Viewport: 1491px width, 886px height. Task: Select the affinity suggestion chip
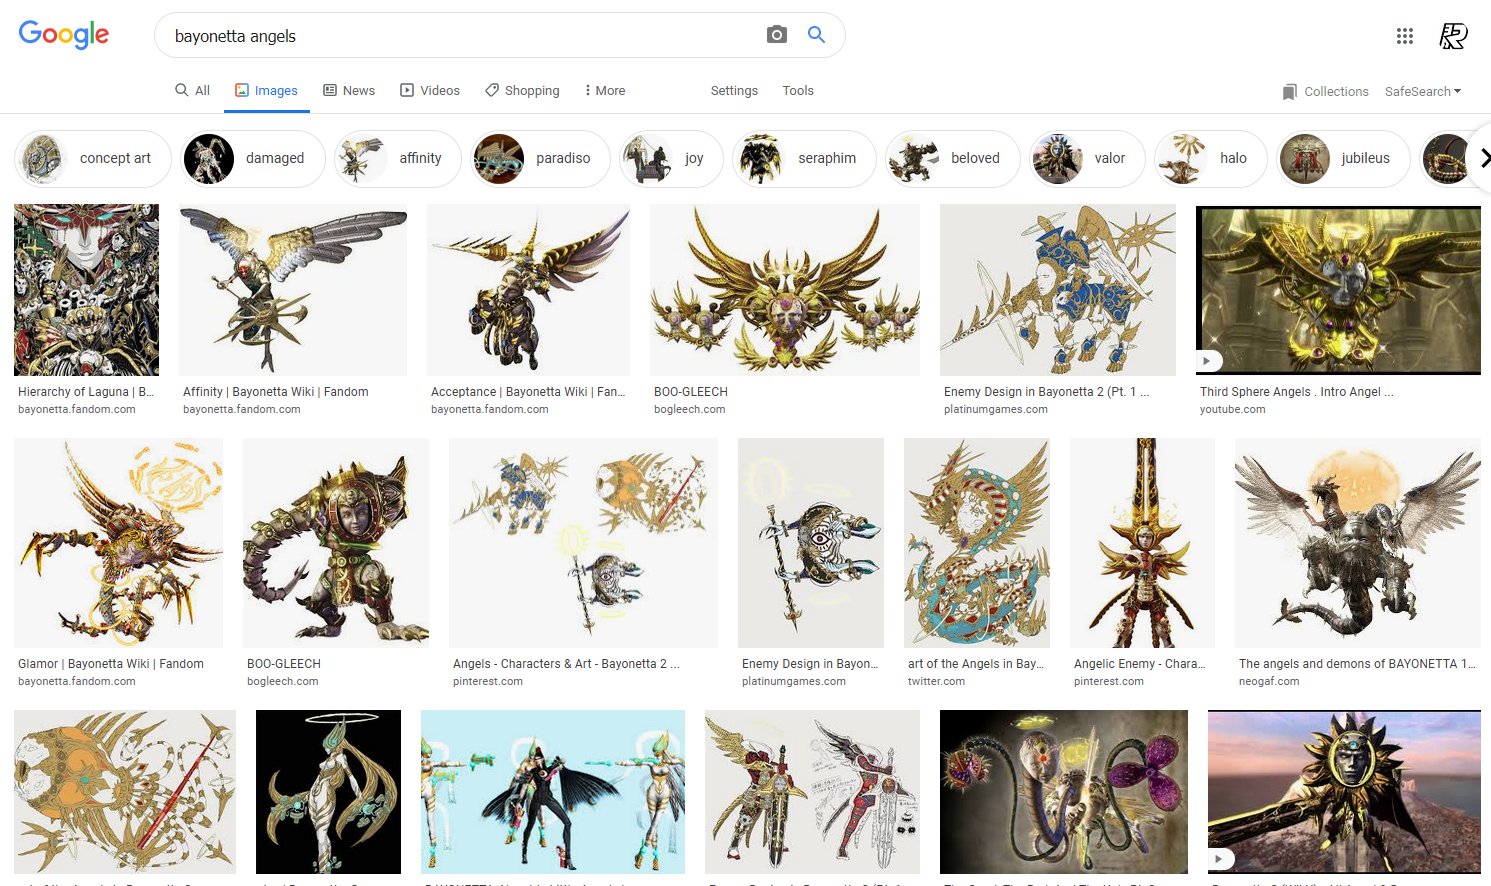[x=398, y=158]
